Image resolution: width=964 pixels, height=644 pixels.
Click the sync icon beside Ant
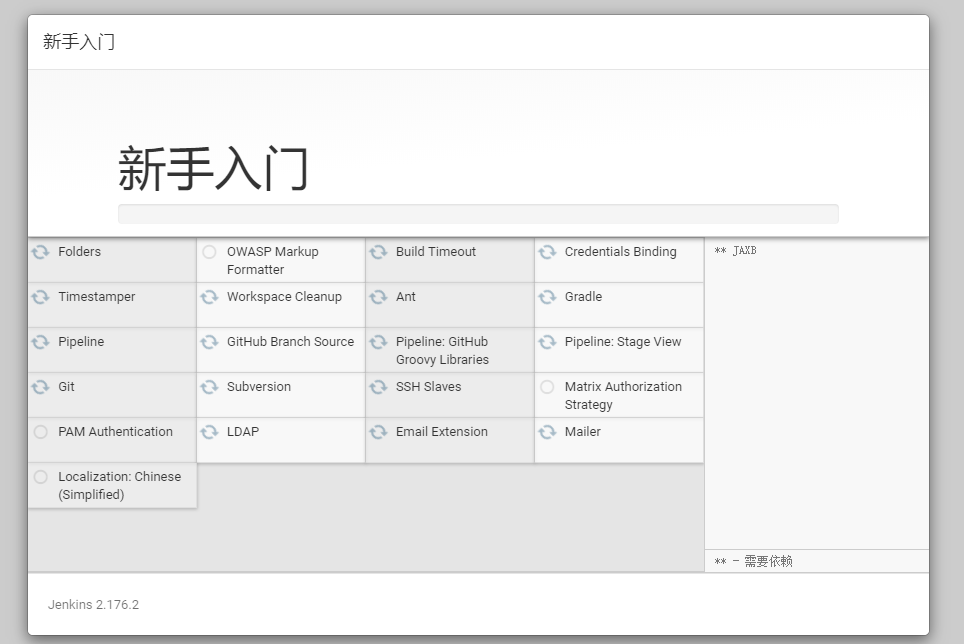378,297
